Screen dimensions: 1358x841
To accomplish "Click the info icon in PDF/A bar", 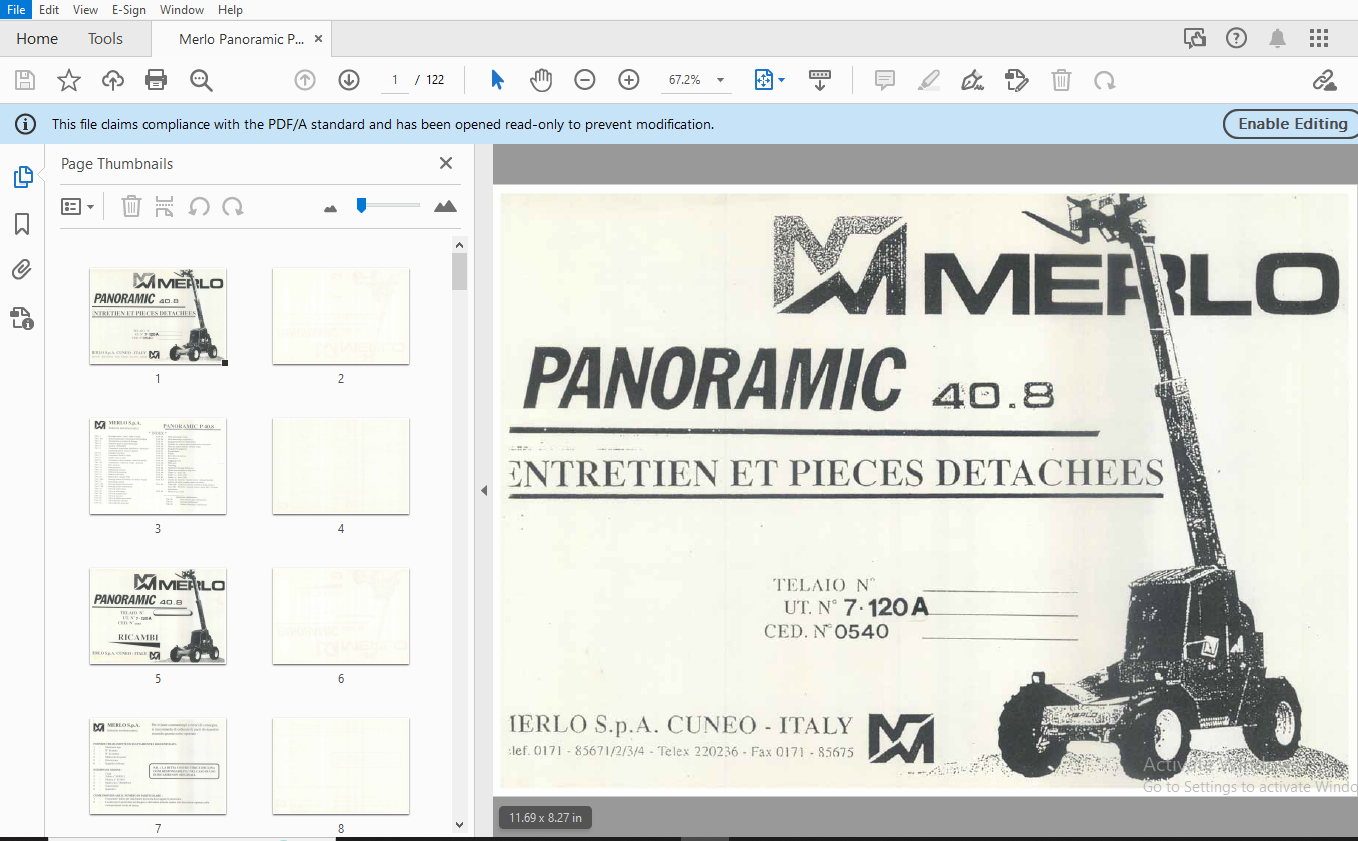I will (x=24, y=124).
